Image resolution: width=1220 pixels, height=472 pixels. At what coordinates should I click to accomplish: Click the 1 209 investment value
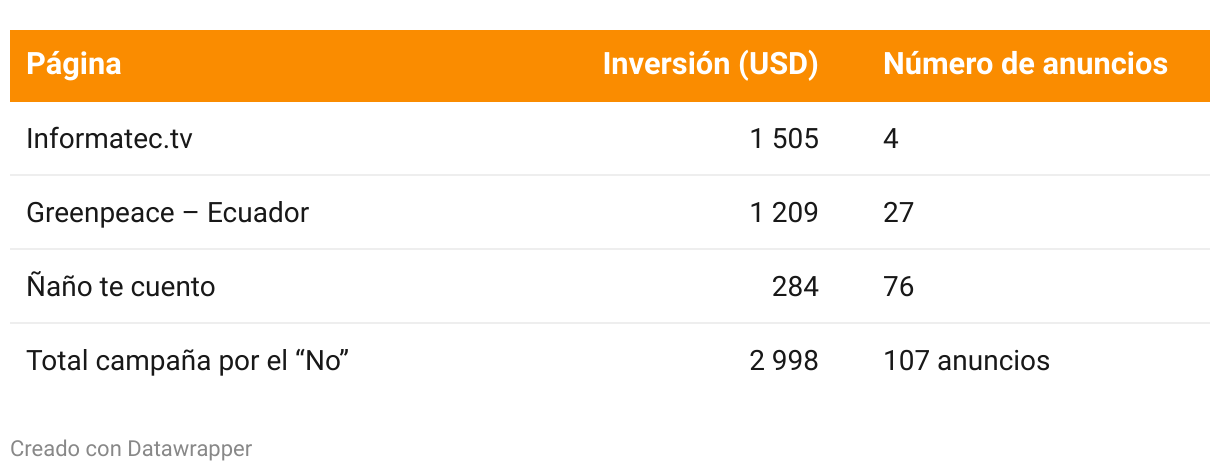pos(784,212)
